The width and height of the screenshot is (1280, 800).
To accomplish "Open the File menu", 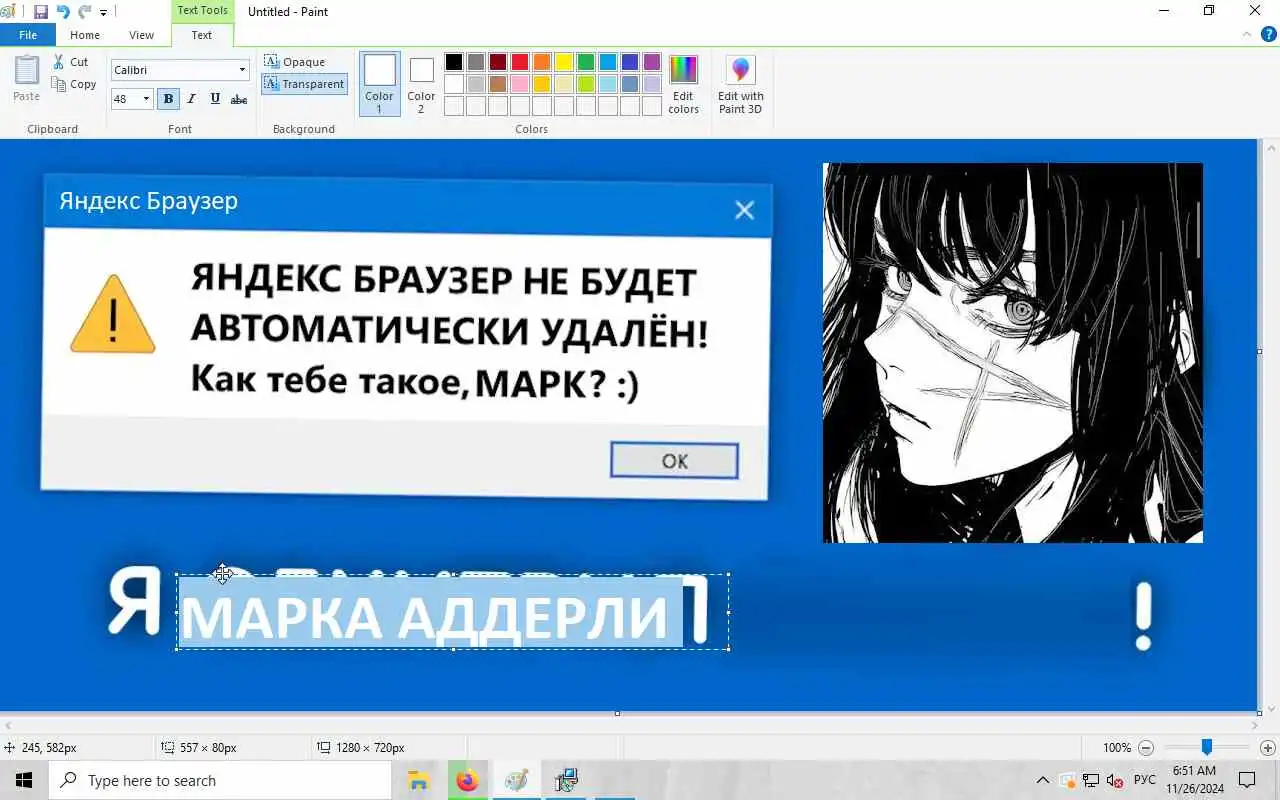I will 28,35.
